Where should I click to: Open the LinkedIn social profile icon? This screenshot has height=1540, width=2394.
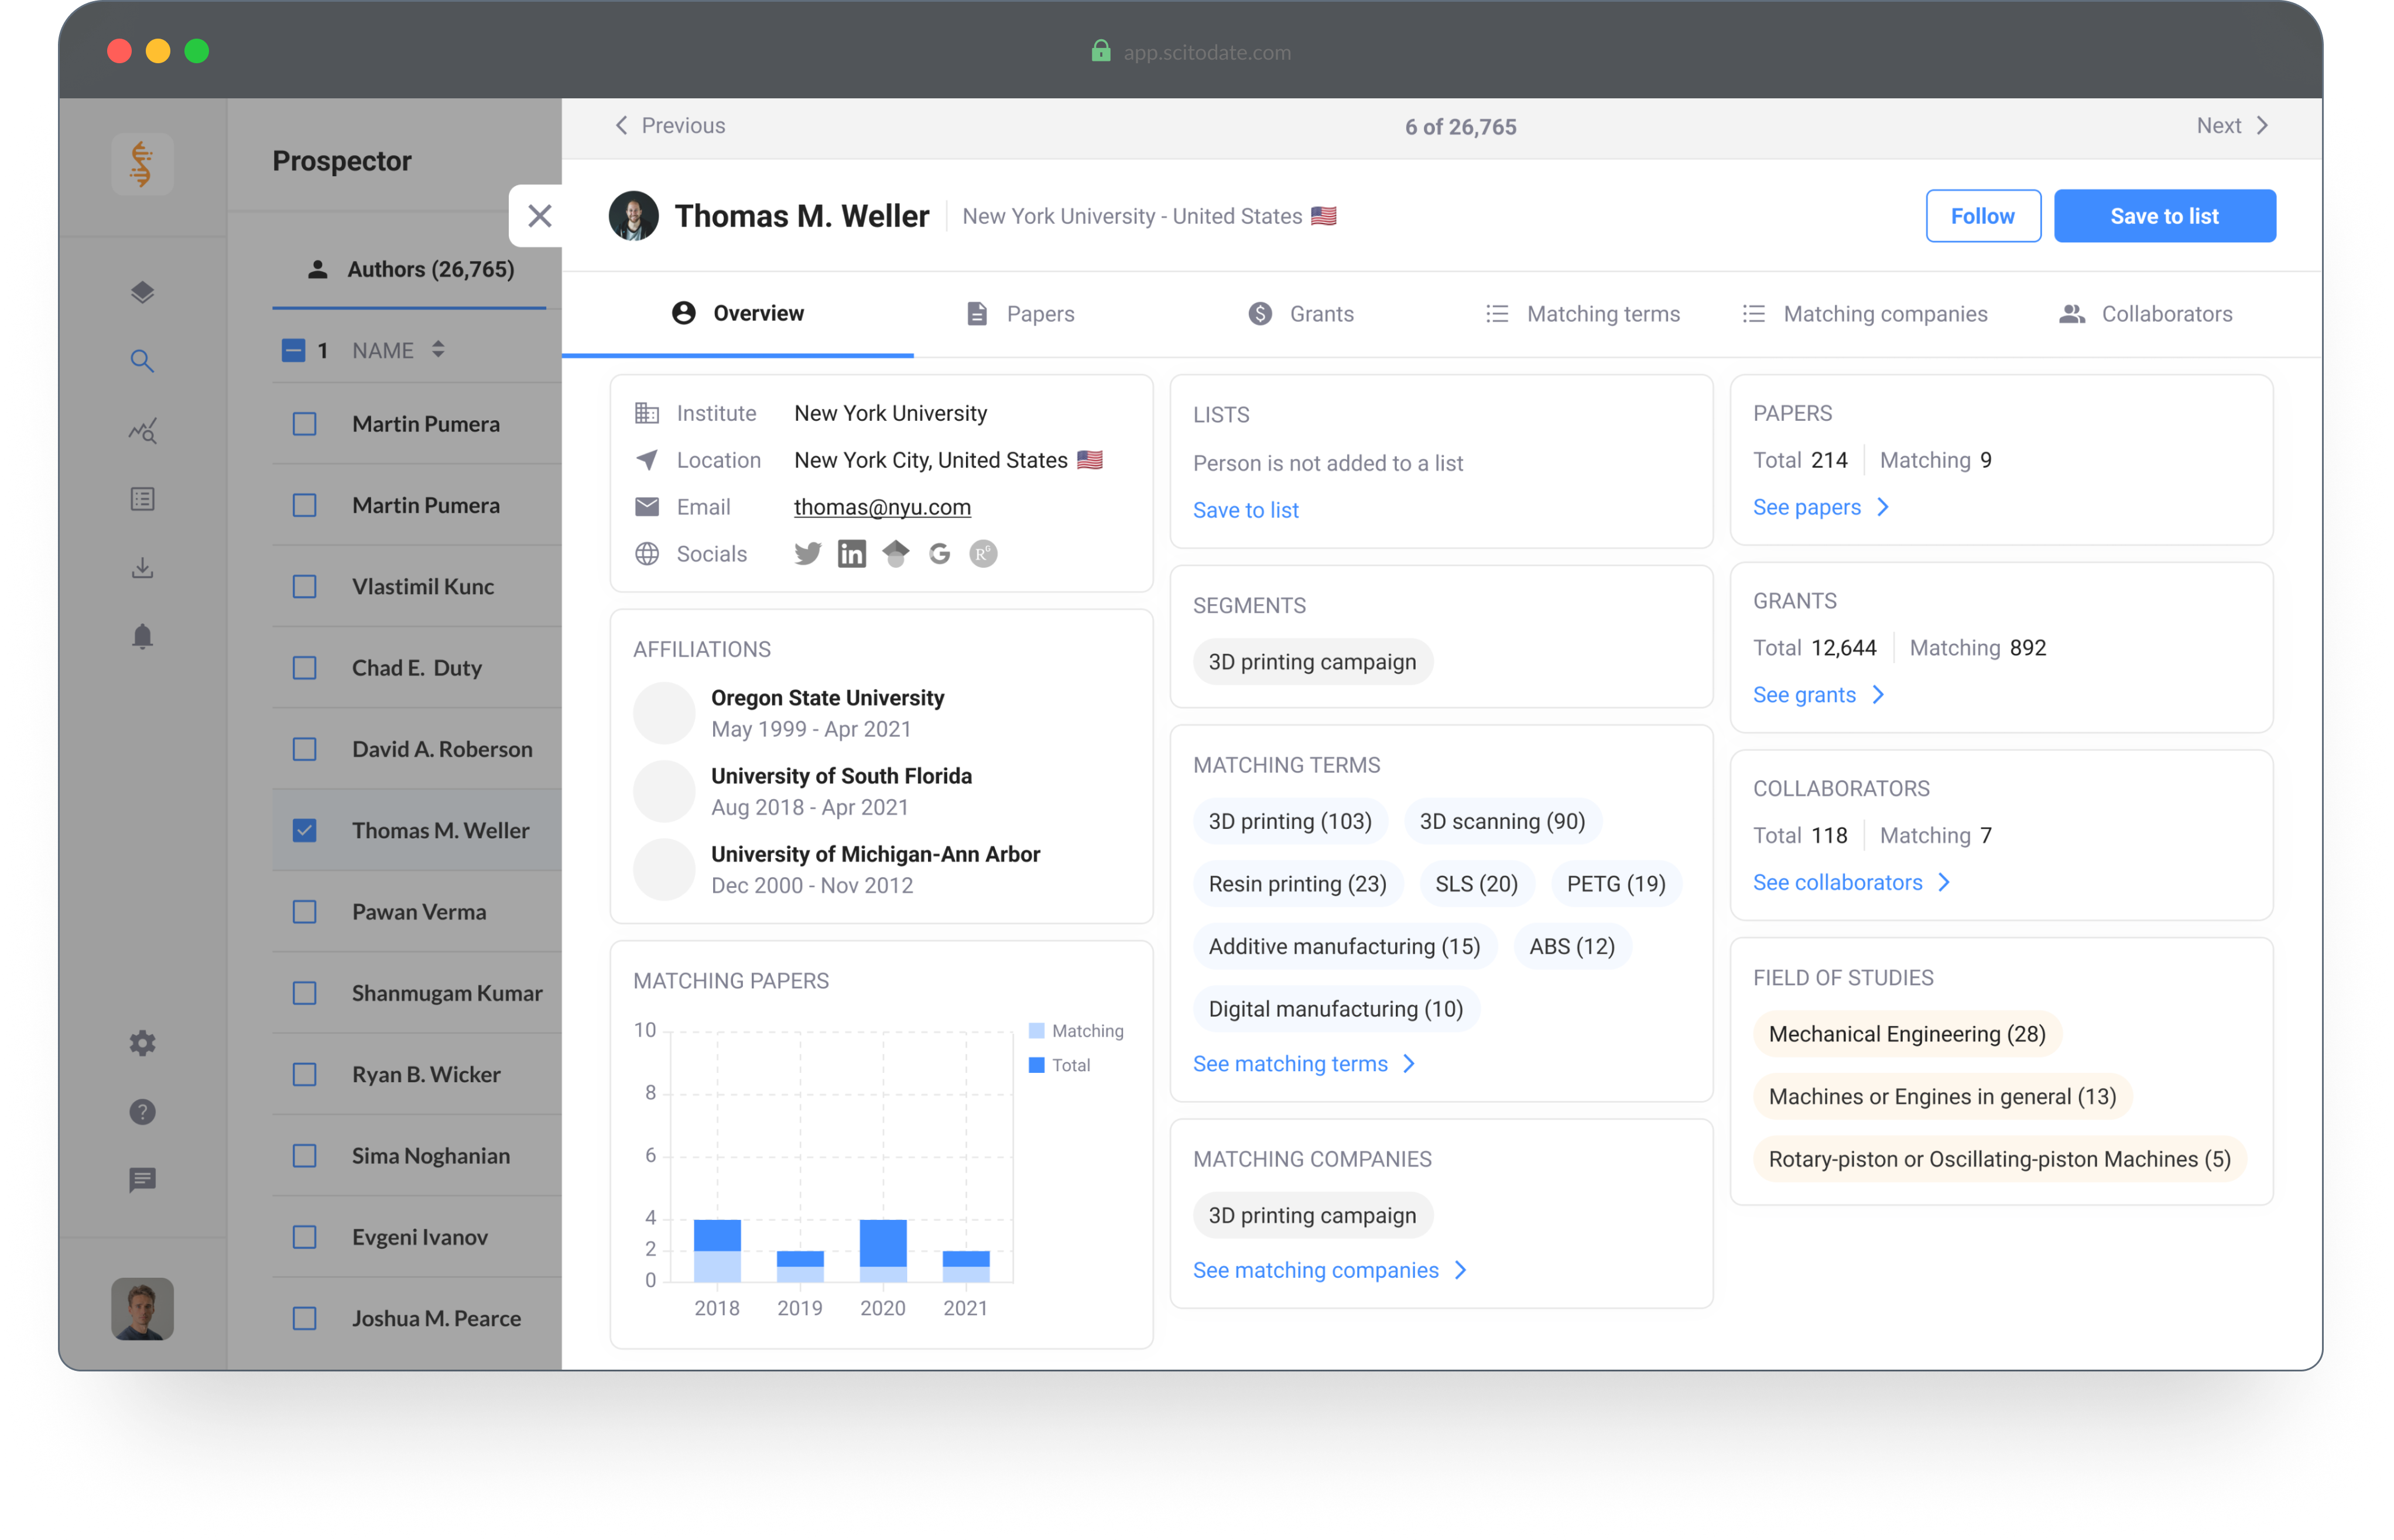851,553
